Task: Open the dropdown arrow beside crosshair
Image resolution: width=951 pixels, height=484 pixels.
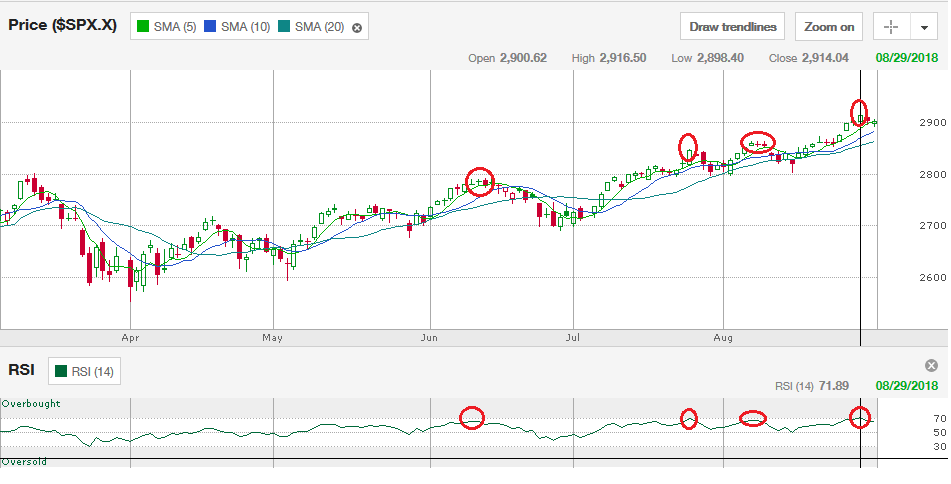Action: [x=924, y=27]
